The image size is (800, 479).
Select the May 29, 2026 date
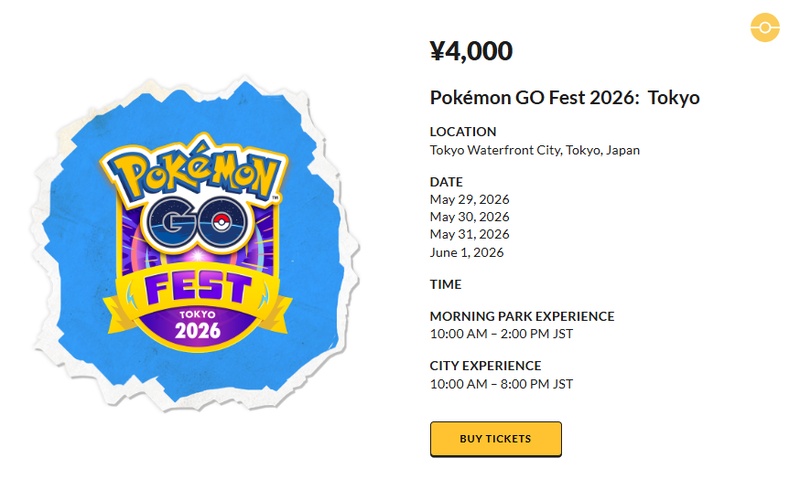pyautogui.click(x=469, y=199)
